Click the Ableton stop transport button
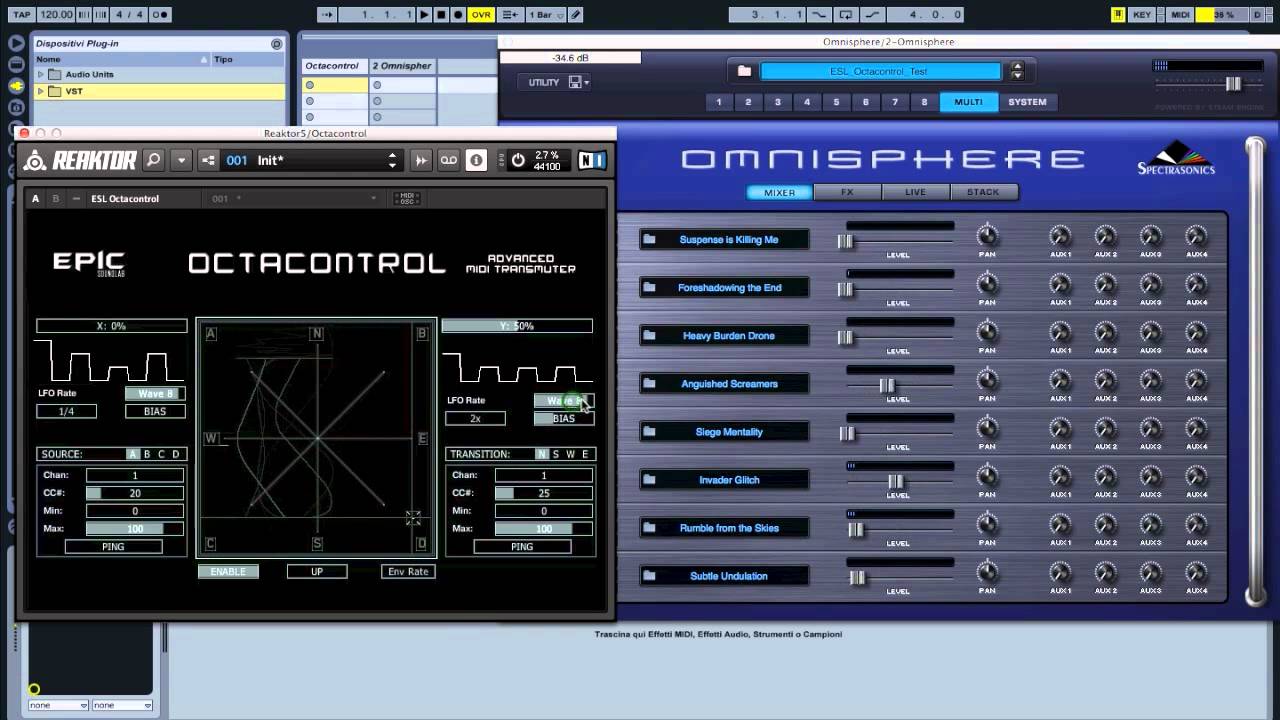Screen dimensions: 1280x720 point(441,15)
